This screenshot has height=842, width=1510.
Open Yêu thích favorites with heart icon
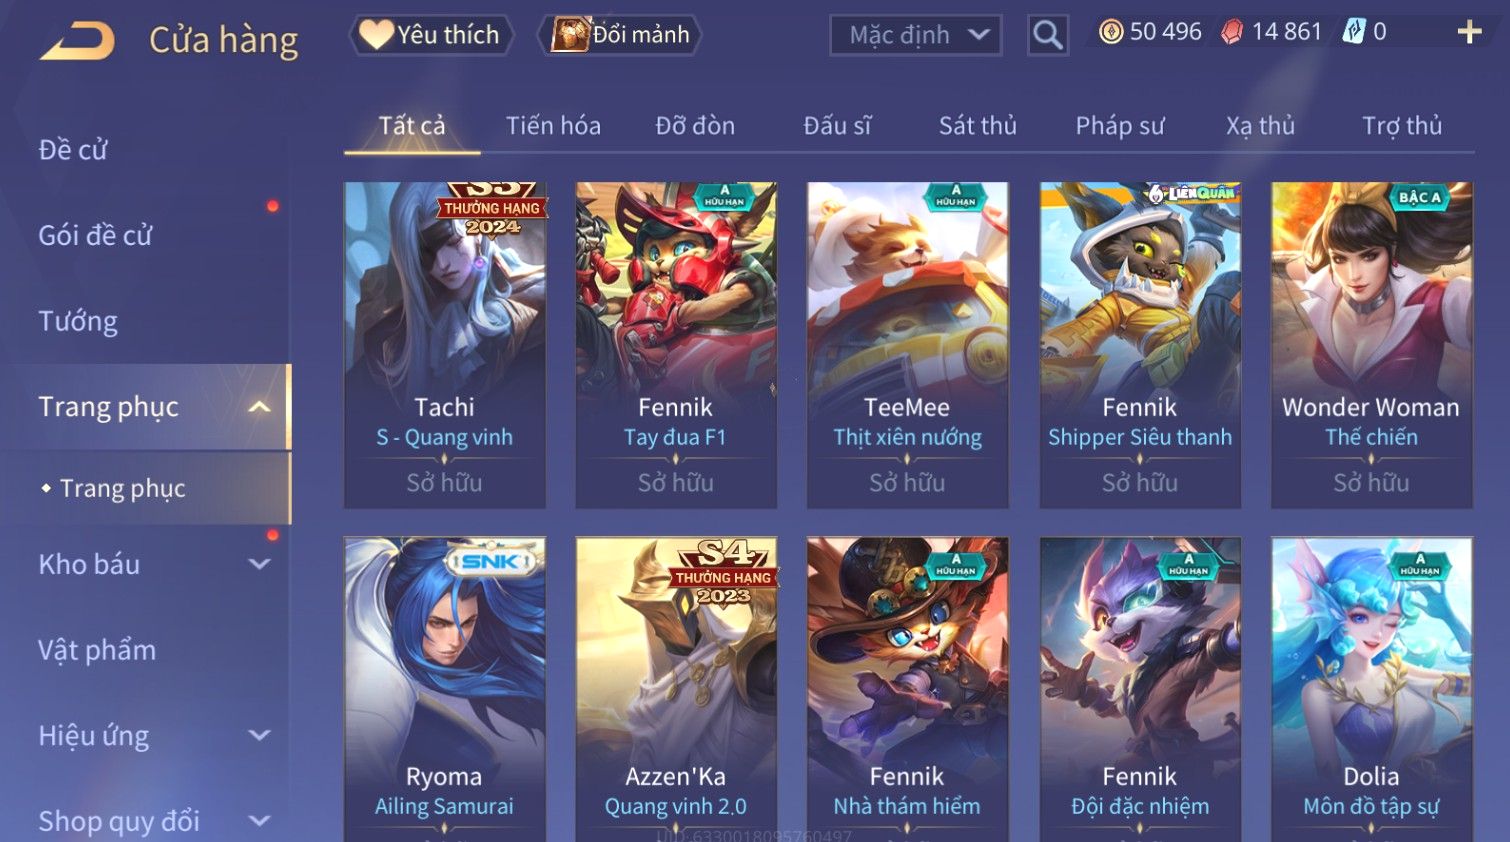pyautogui.click(x=431, y=35)
